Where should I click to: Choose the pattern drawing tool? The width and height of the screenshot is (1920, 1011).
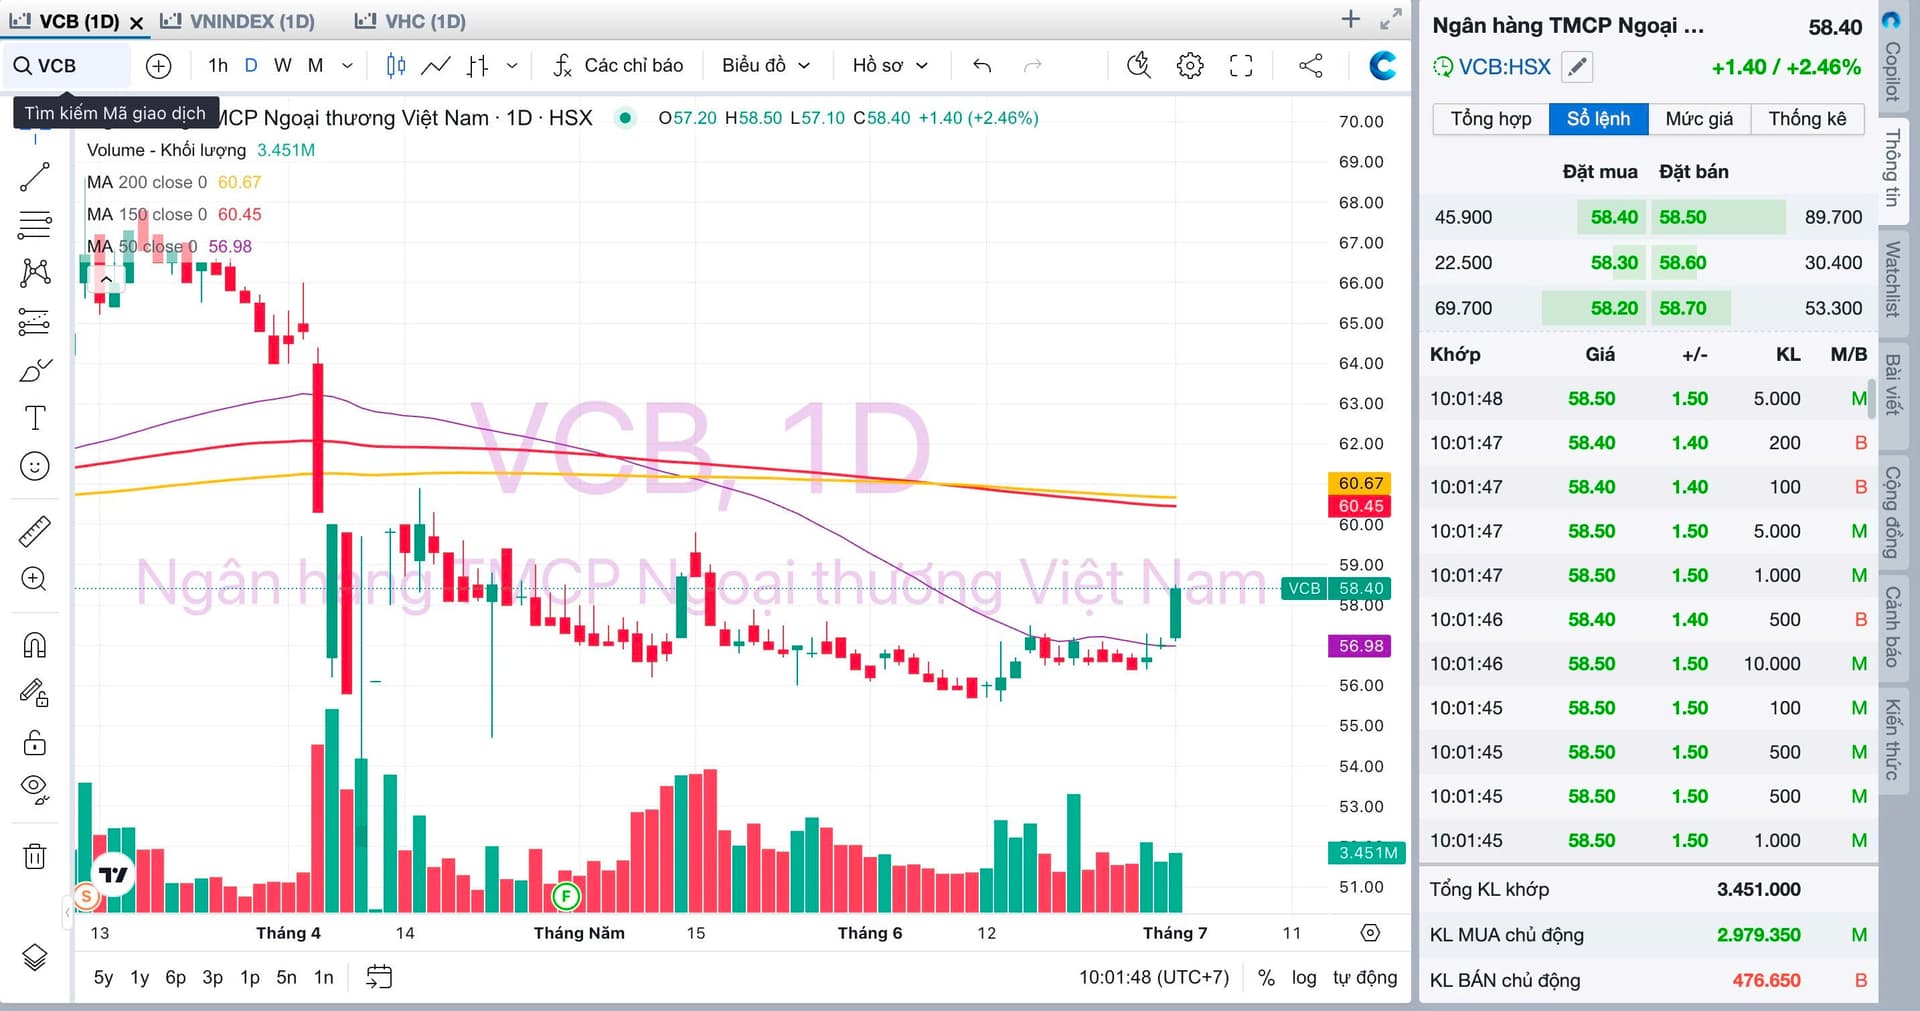[35, 272]
